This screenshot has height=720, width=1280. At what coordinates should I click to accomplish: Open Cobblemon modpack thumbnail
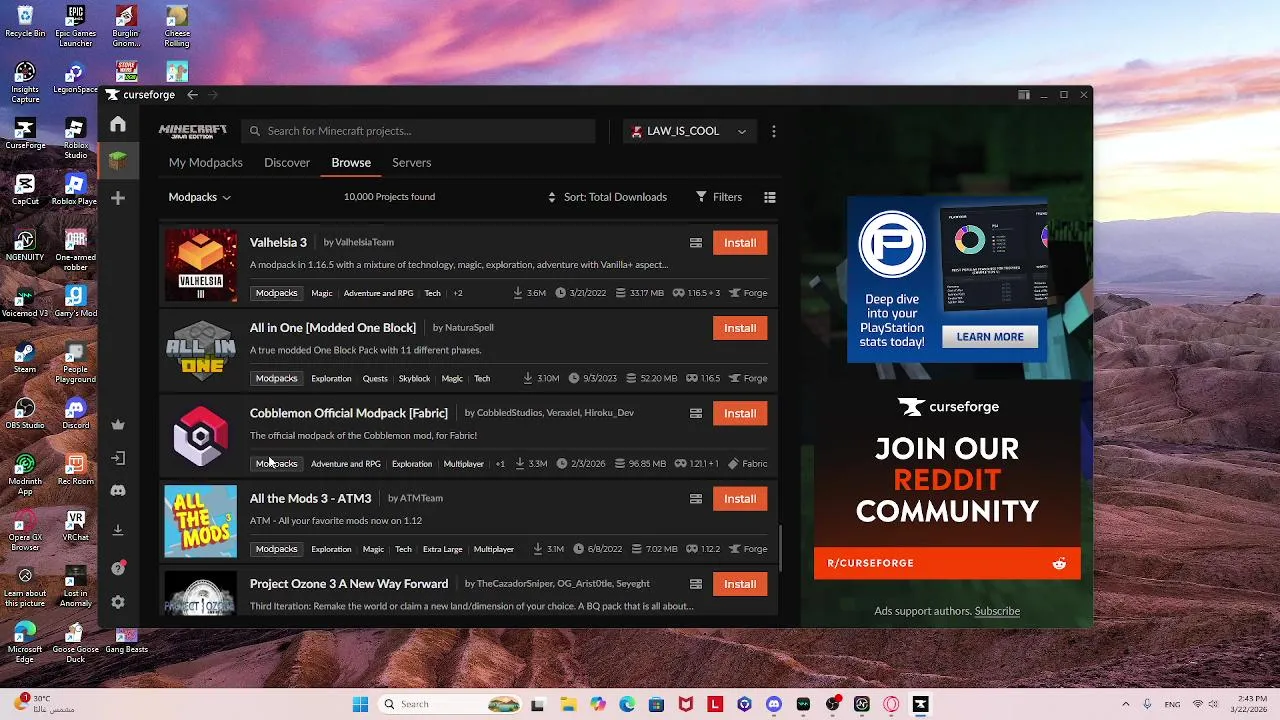(200, 436)
